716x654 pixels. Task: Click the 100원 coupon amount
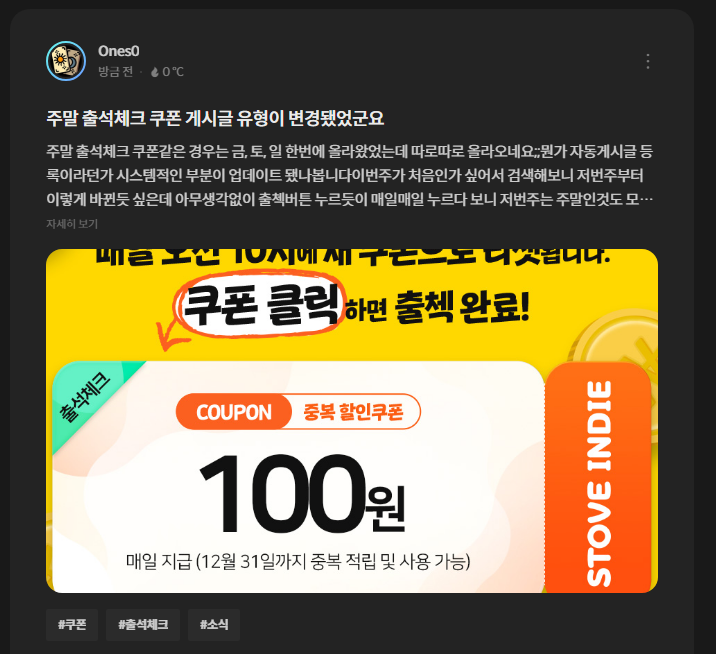(x=302, y=494)
